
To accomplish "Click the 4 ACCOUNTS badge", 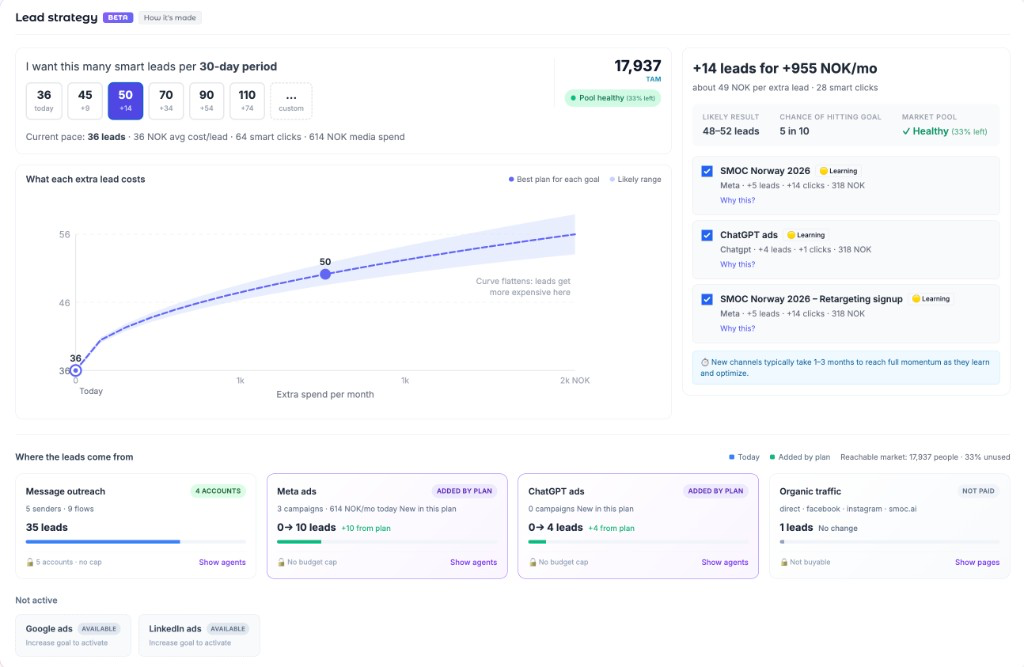I will tap(218, 491).
